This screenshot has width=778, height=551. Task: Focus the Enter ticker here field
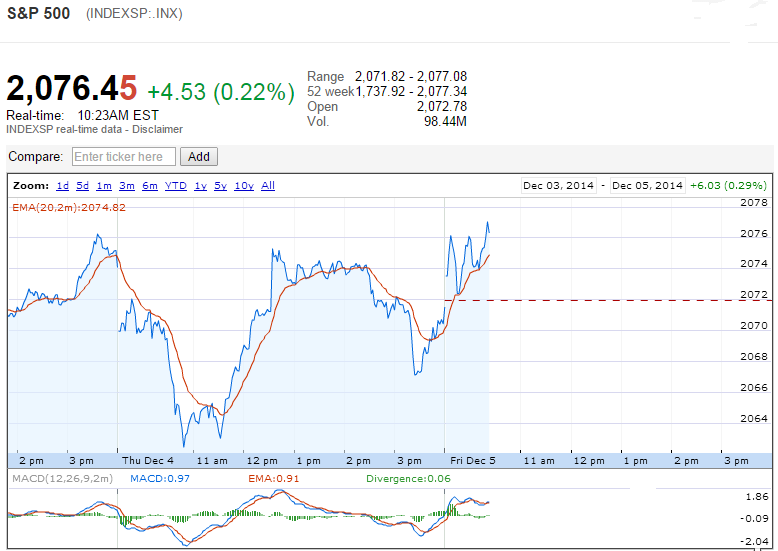(124, 157)
